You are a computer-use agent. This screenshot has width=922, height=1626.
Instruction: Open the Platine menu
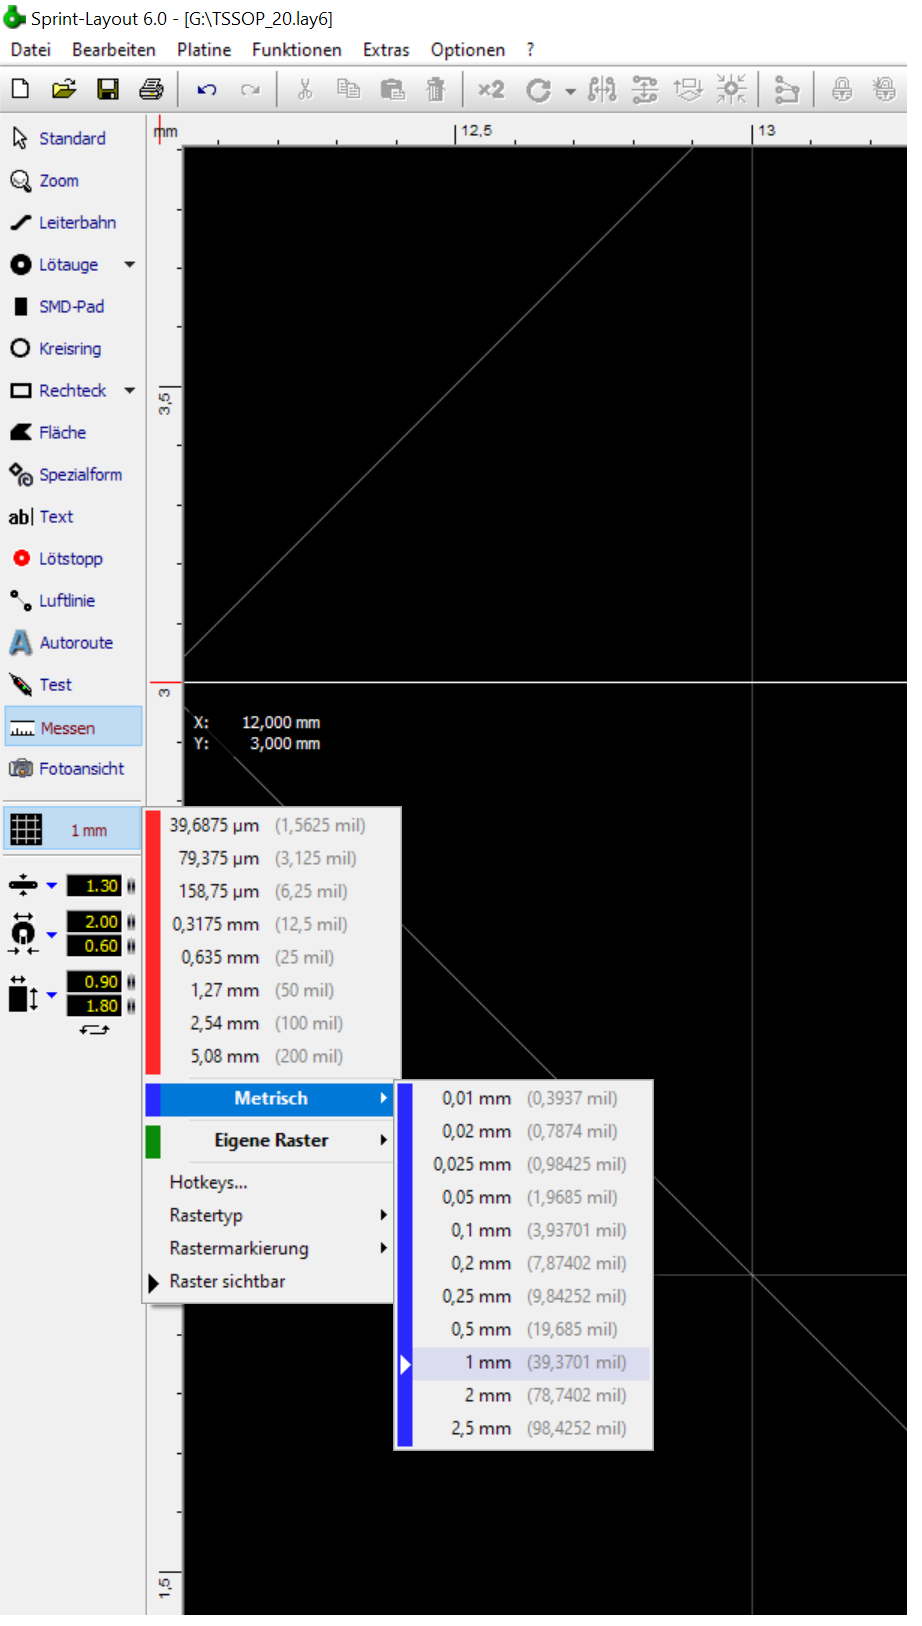pyautogui.click(x=204, y=50)
